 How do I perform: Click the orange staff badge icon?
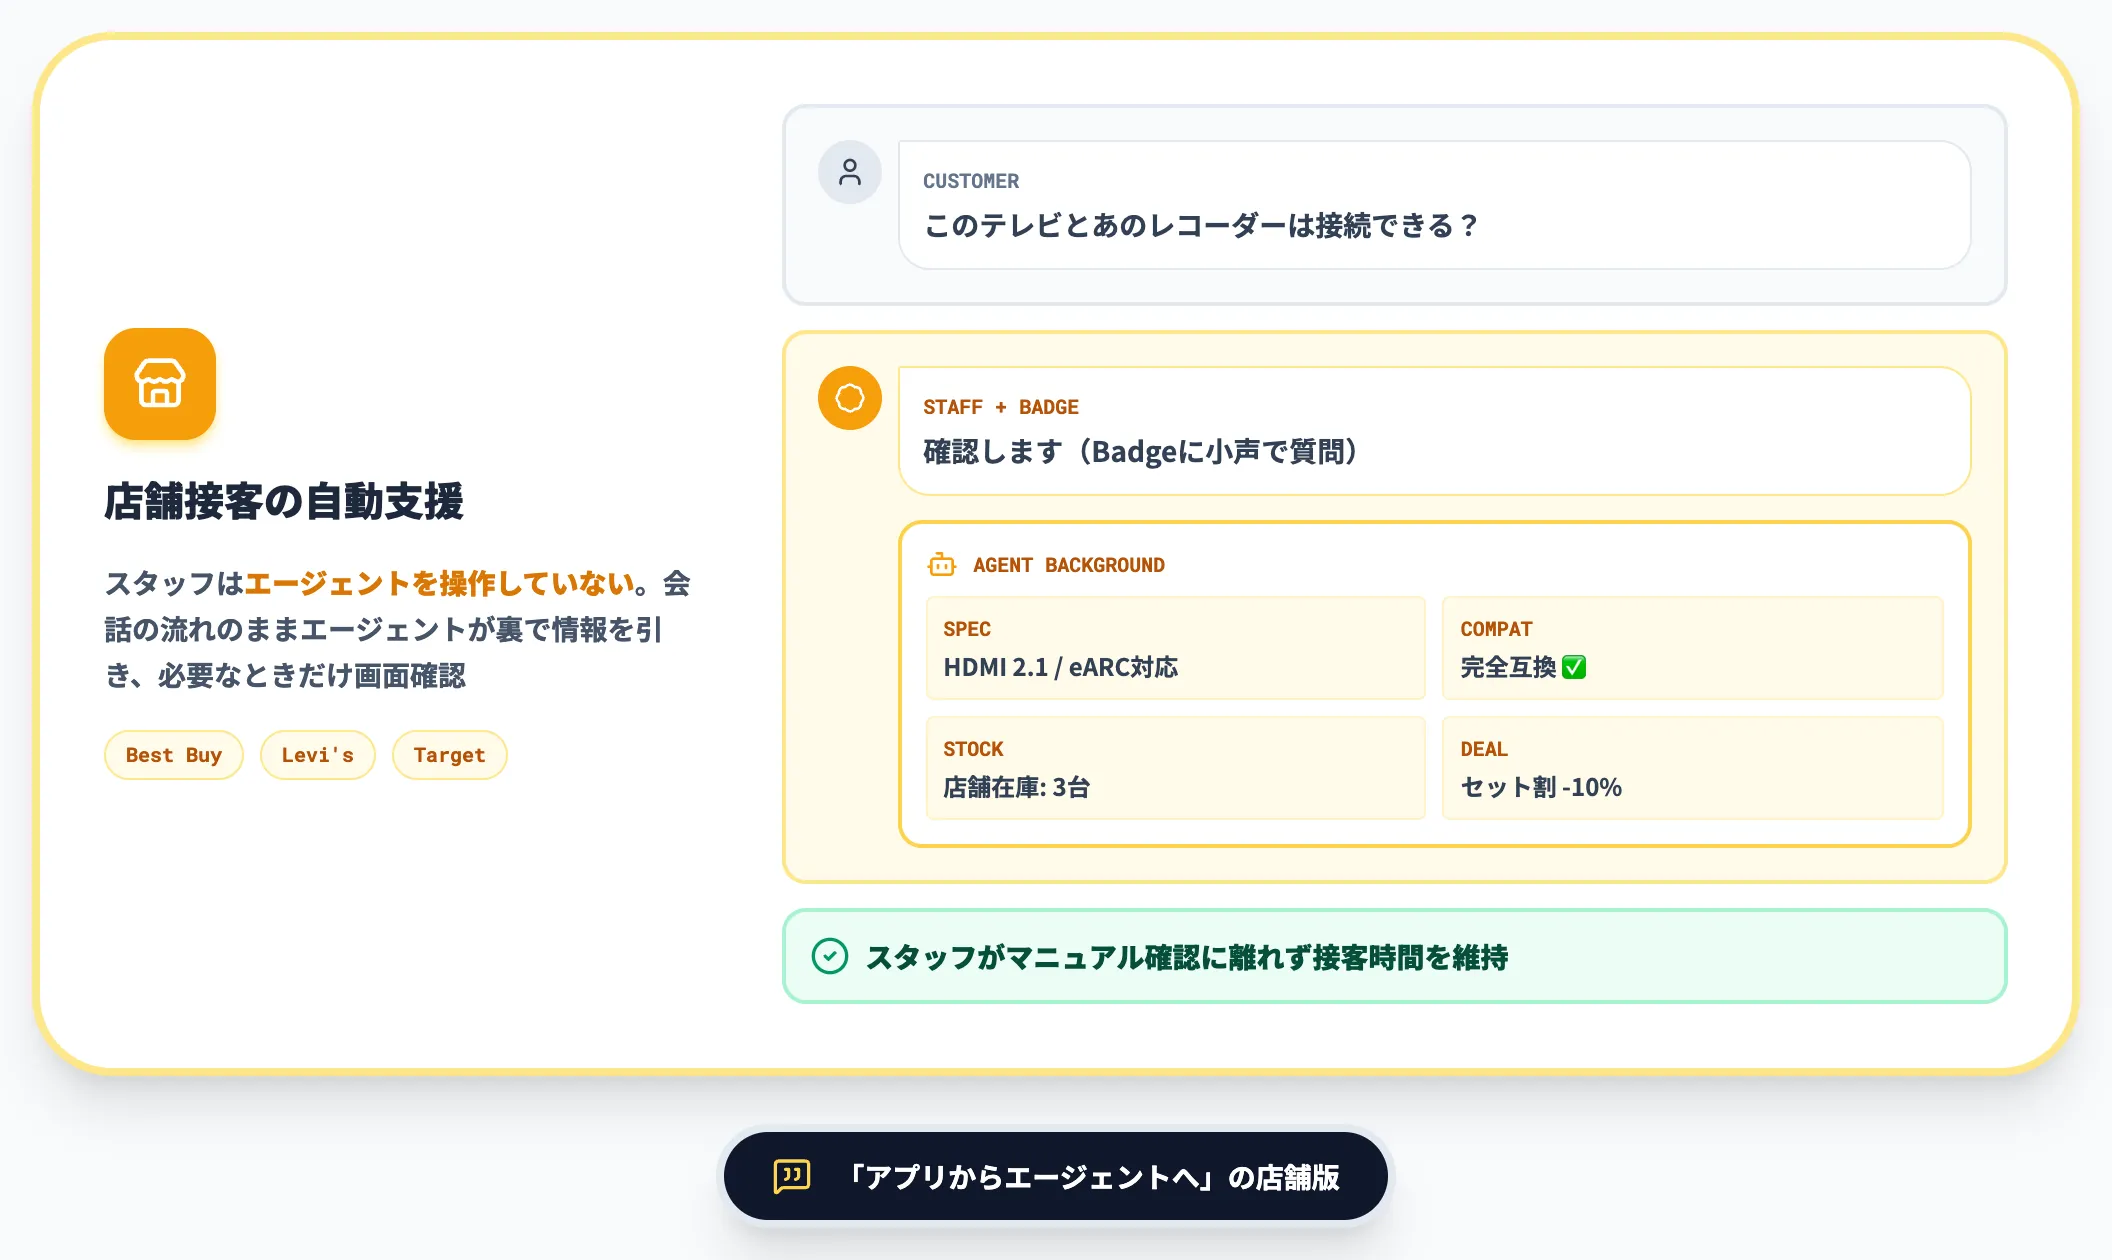(850, 398)
